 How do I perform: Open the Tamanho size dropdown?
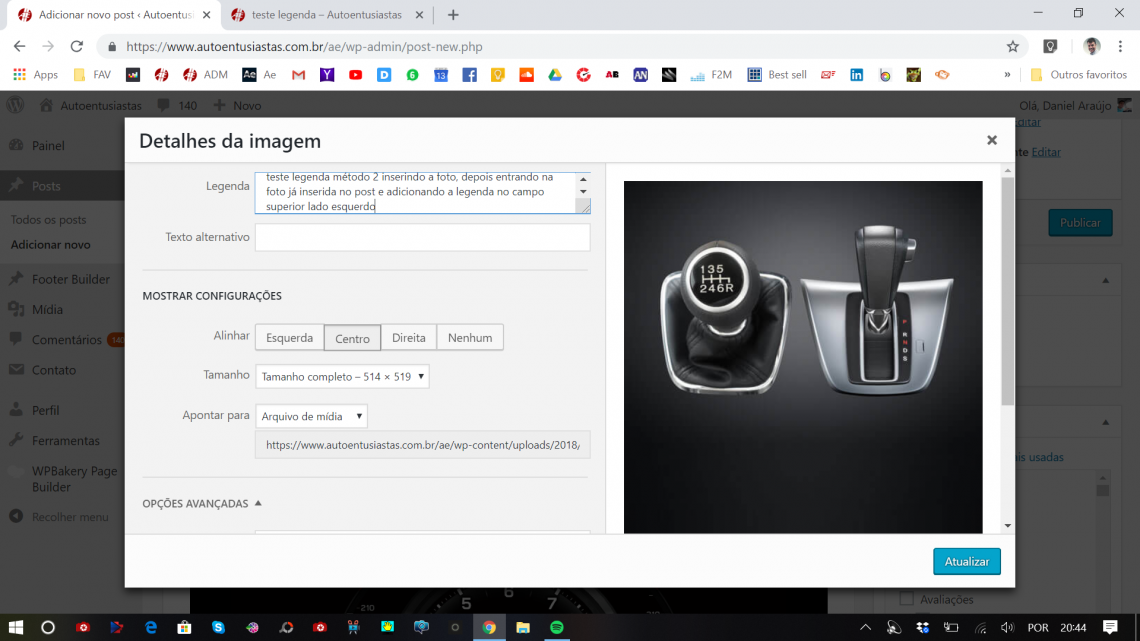click(x=342, y=377)
